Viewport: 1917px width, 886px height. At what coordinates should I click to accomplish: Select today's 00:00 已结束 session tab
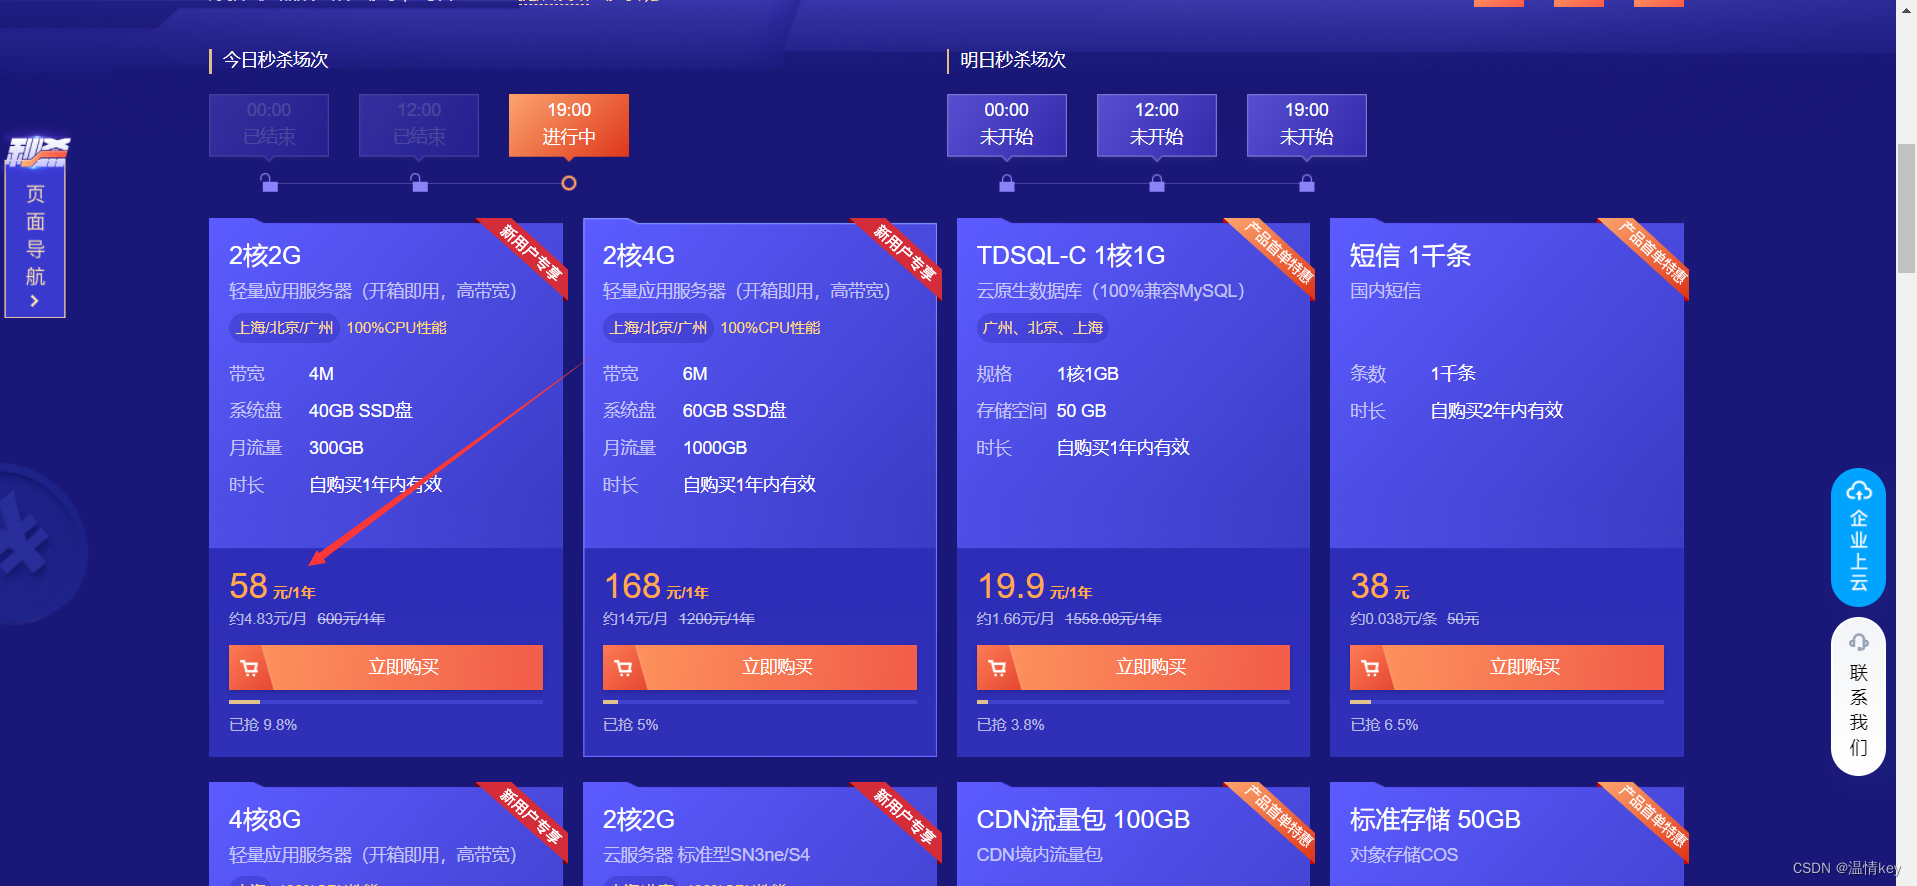coord(269,125)
